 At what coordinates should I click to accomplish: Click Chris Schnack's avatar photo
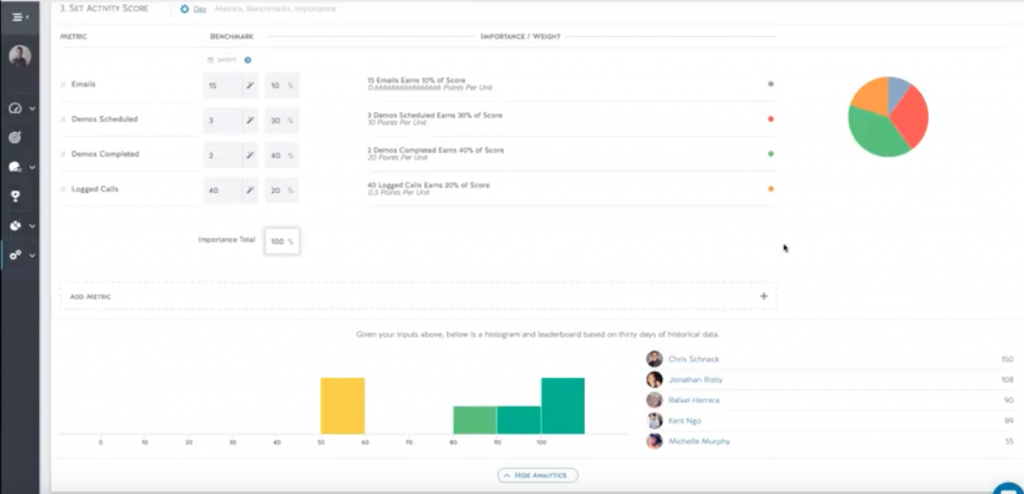[654, 359]
